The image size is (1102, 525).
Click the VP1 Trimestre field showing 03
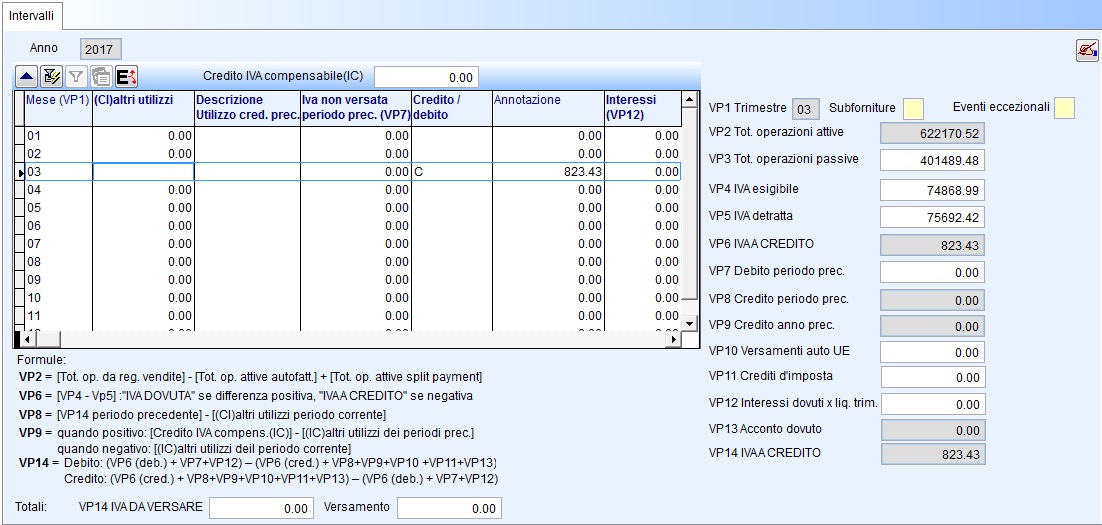[805, 109]
